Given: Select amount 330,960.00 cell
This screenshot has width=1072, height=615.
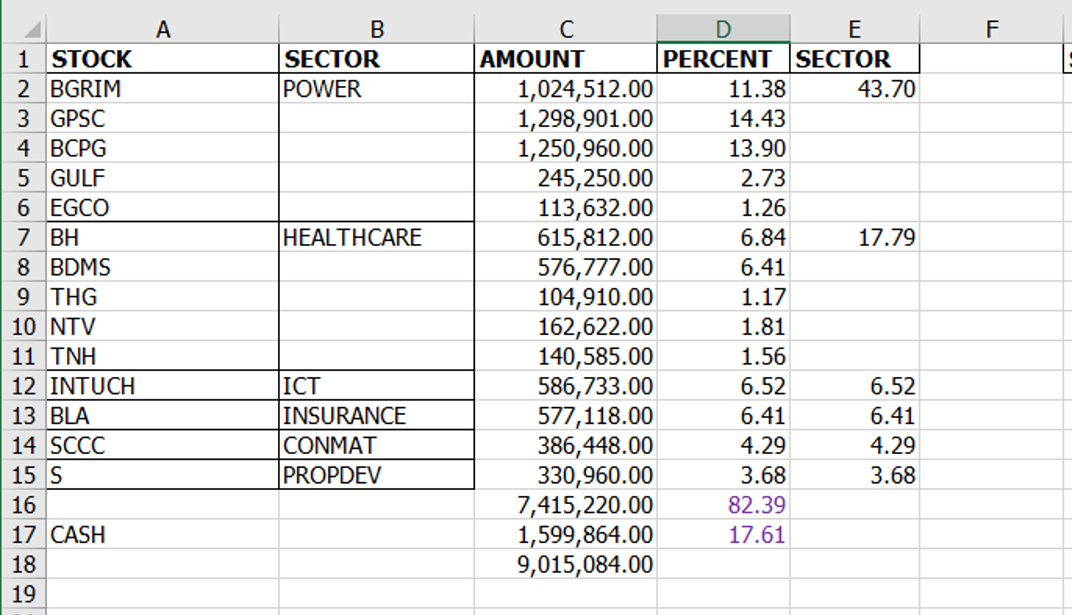Looking at the screenshot, I should point(565,476).
